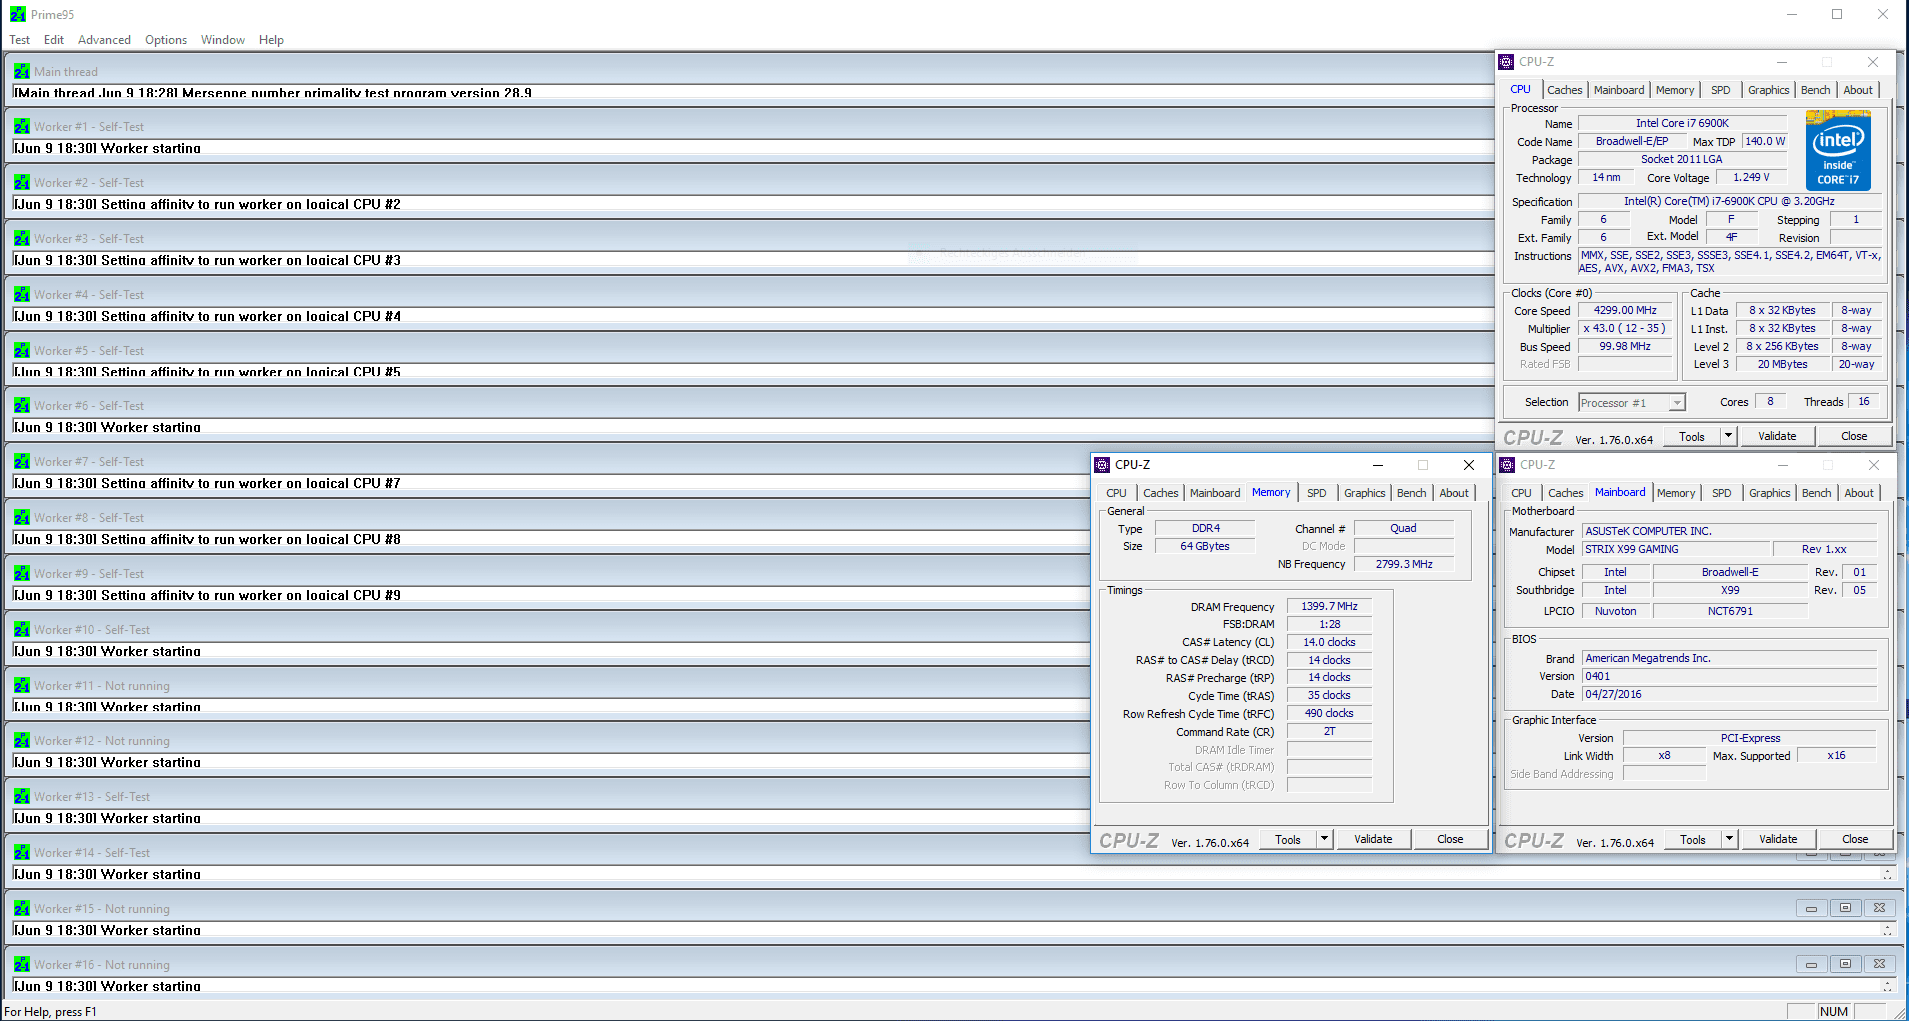Click the NUM indicator in the status bar
Screen dimensions: 1909x1021
click(1834, 1011)
